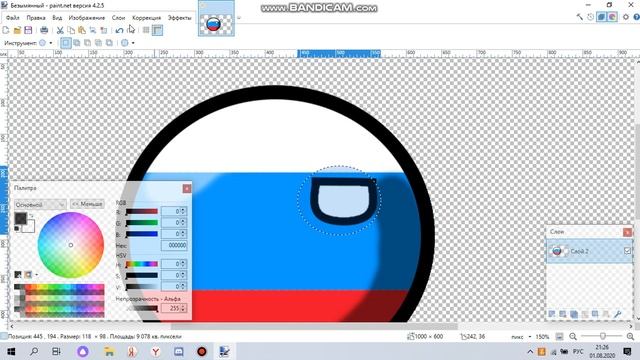Viewport: 640px width, 360px height.
Task: Click the deselect icon in toolbar
Action: pos(104,30)
